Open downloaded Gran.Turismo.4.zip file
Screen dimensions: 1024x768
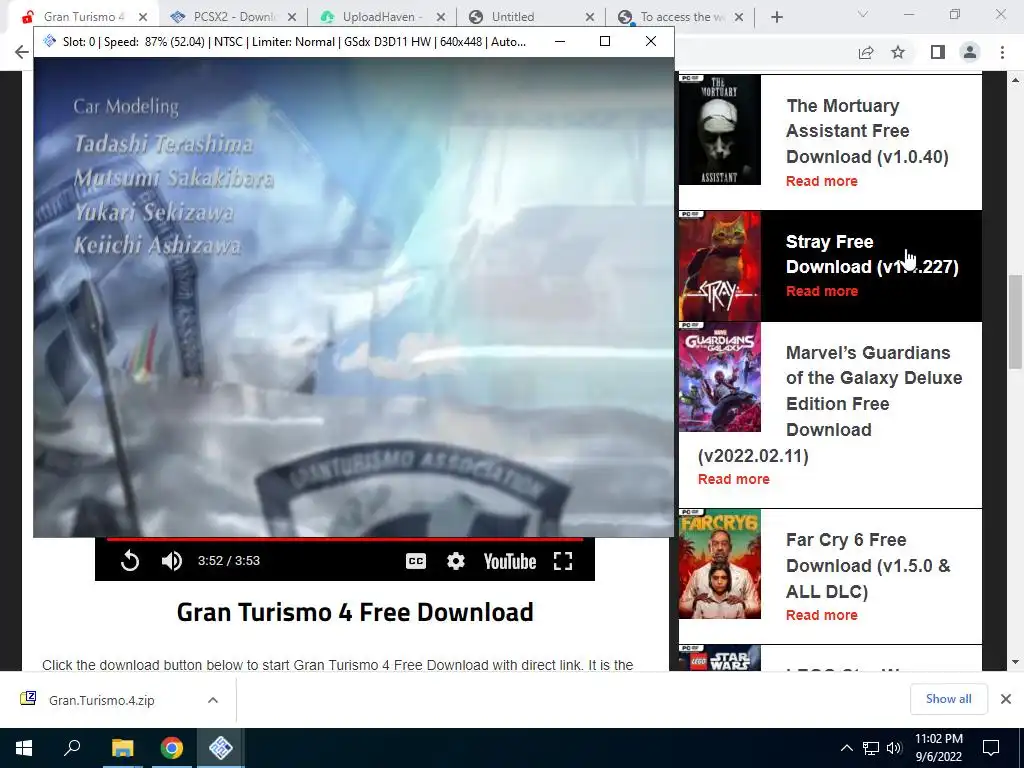(101, 700)
